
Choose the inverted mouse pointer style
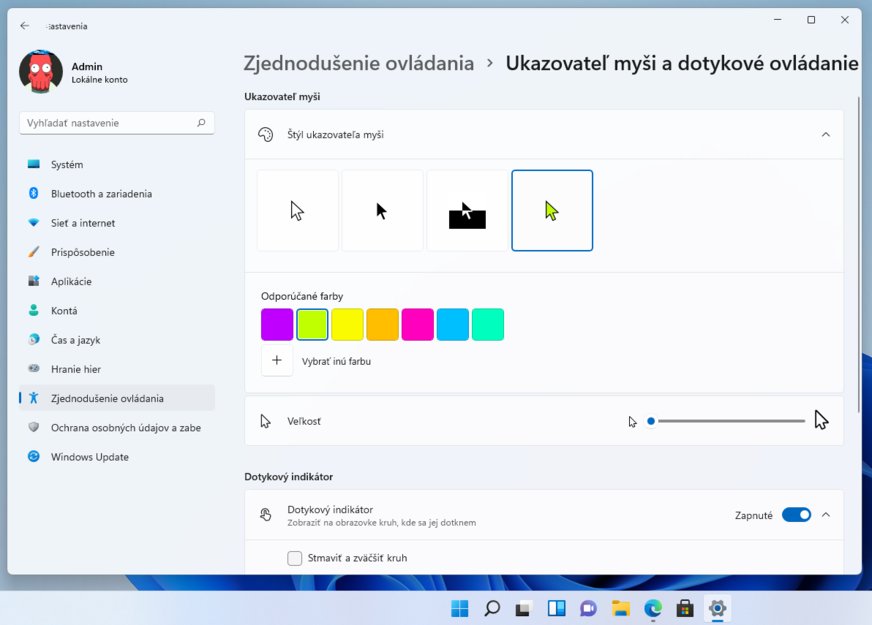pos(467,210)
